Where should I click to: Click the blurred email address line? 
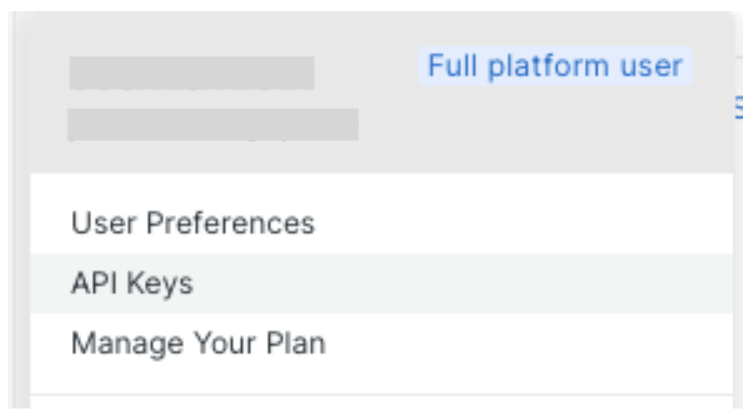click(213, 125)
